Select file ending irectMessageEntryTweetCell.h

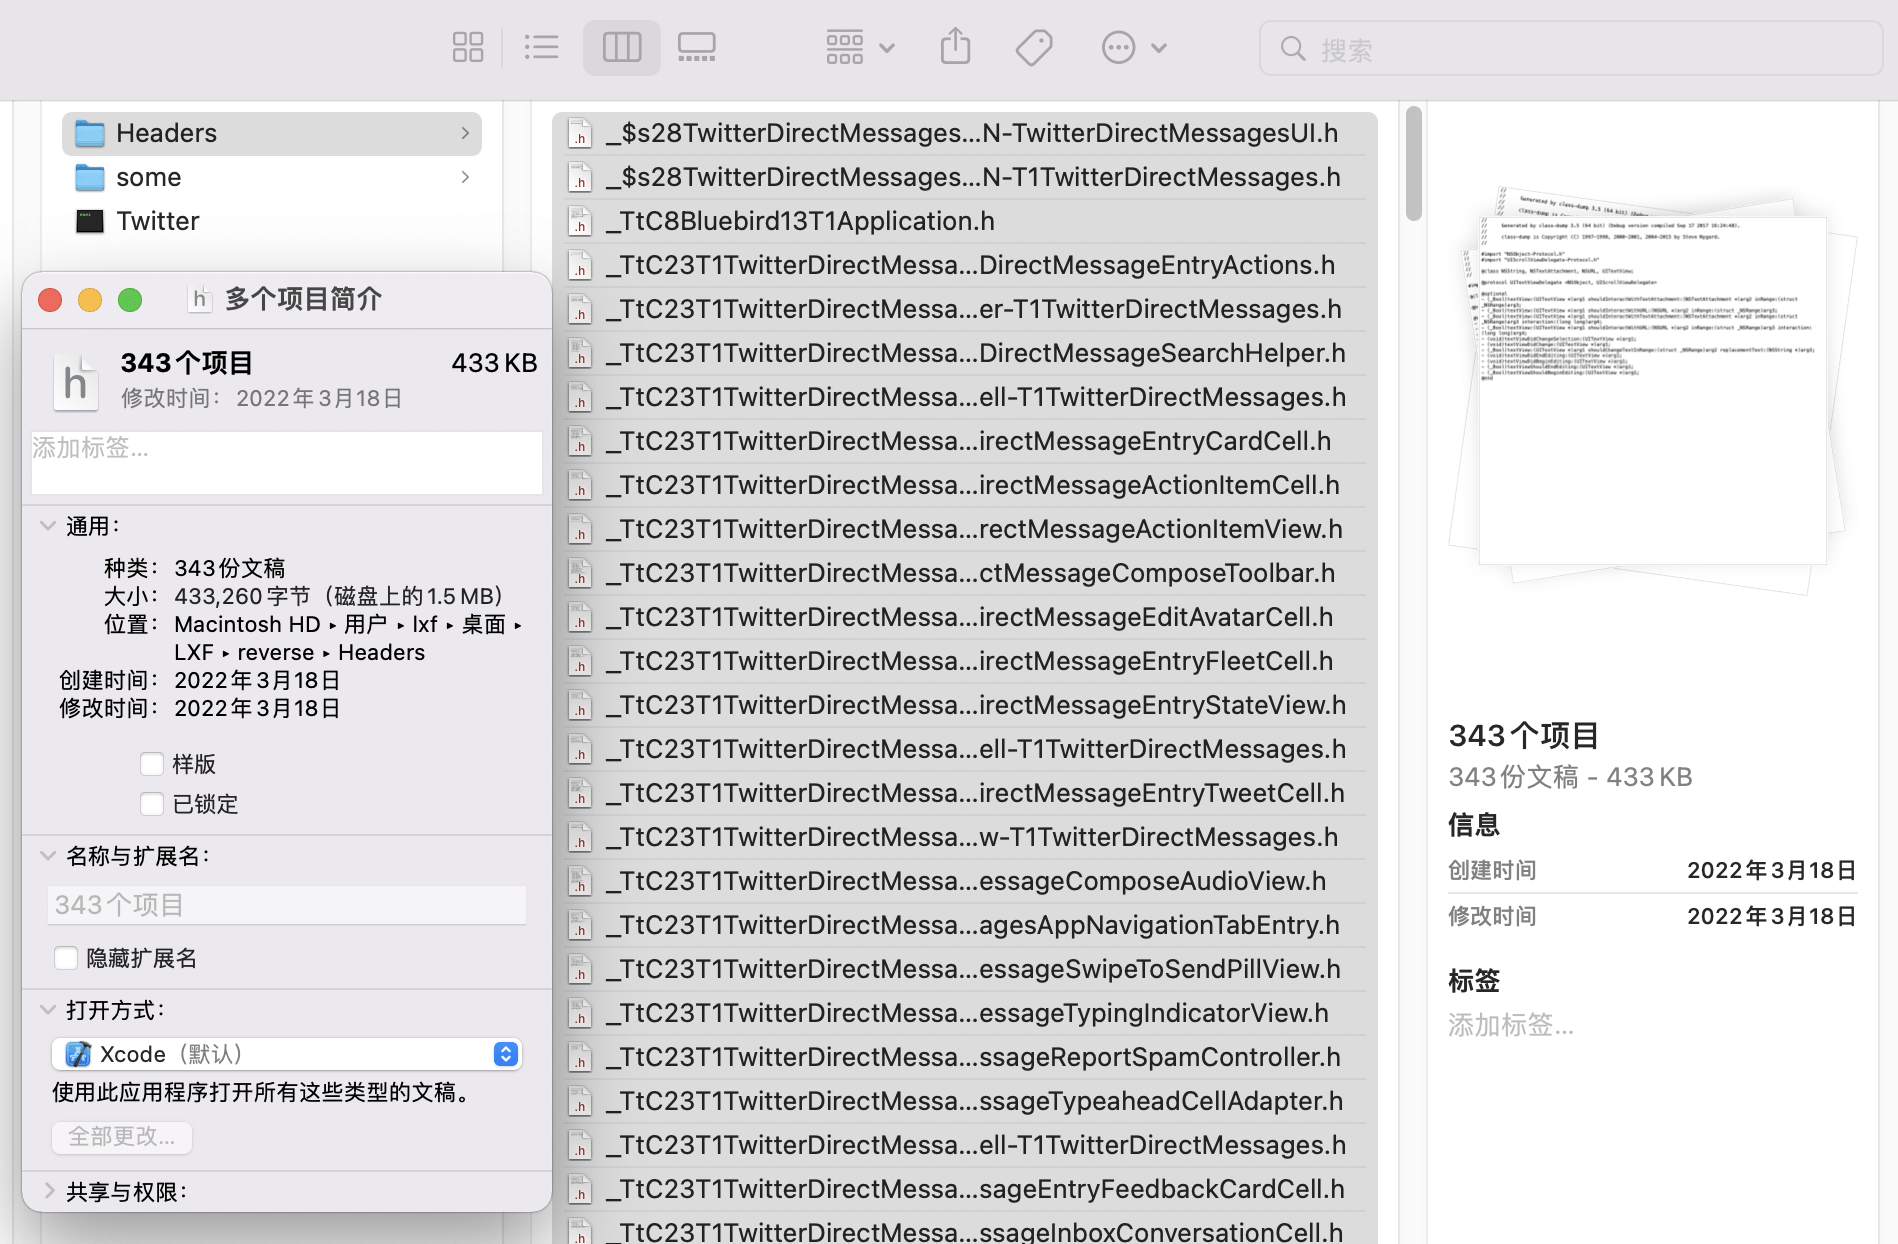(965, 793)
